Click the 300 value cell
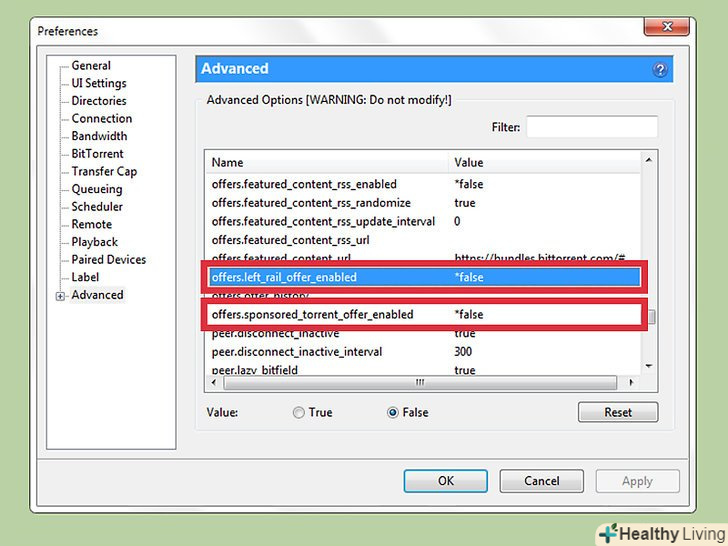The image size is (728, 546). [463, 351]
